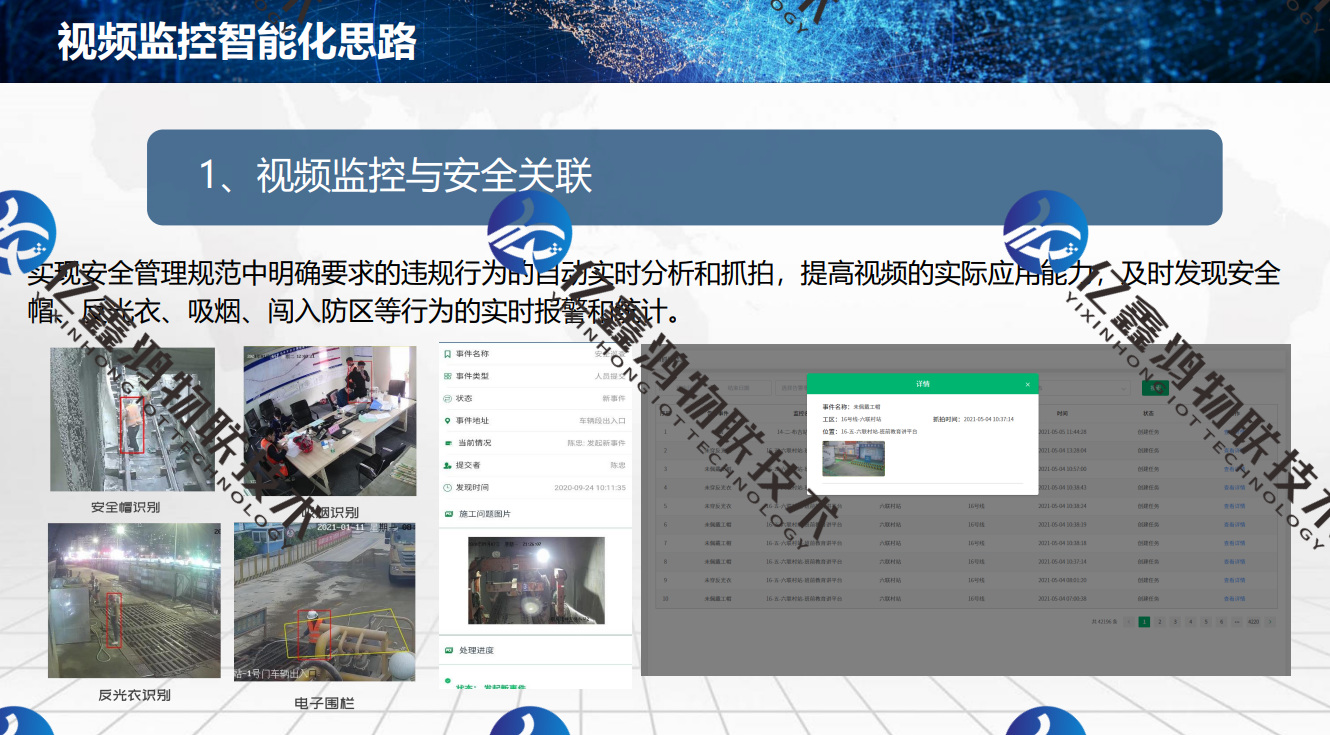Open the 反光衣识别 night camera image
This screenshot has width=1330, height=735.
click(x=134, y=600)
